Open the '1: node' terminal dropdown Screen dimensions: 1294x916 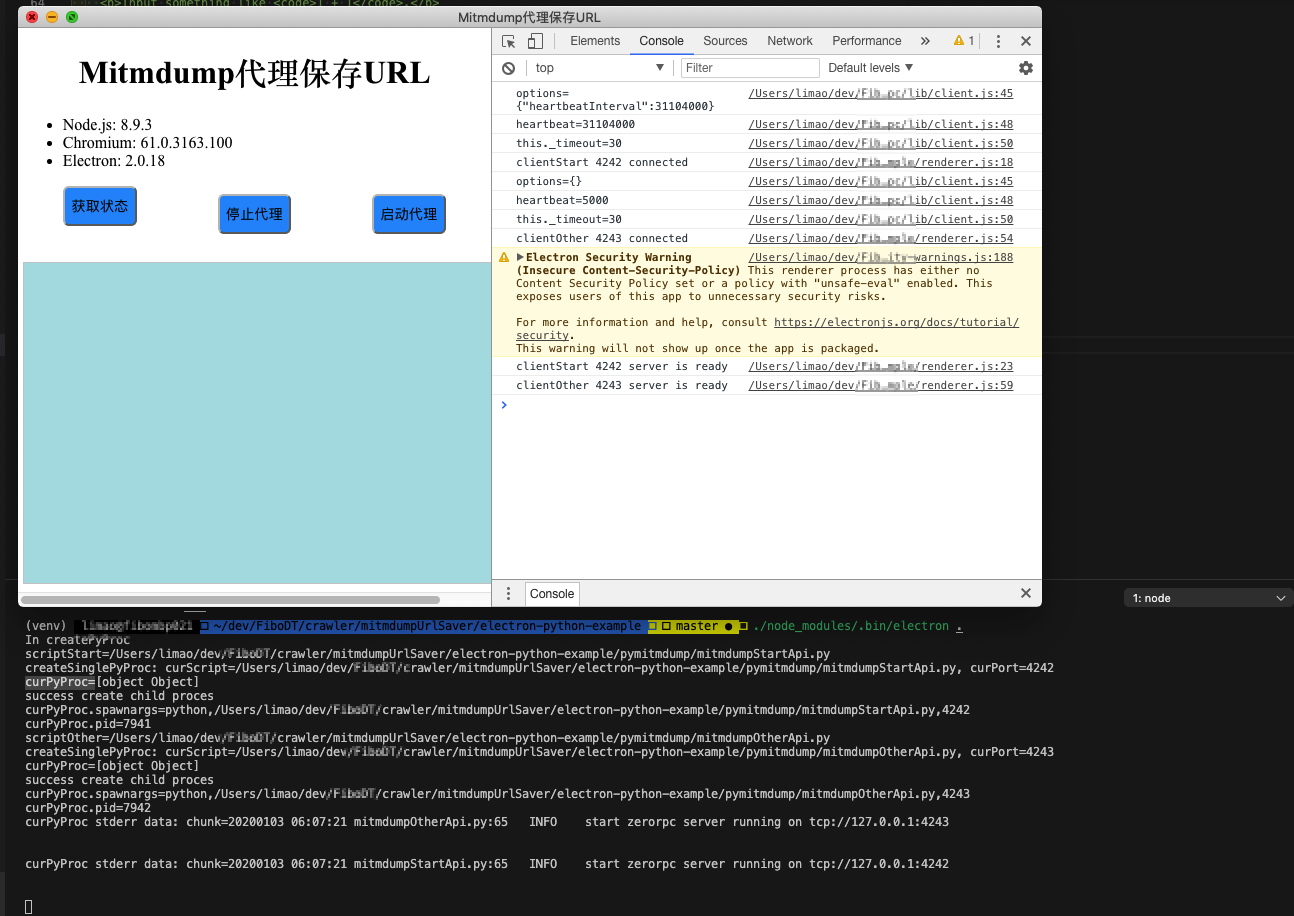pos(1208,598)
